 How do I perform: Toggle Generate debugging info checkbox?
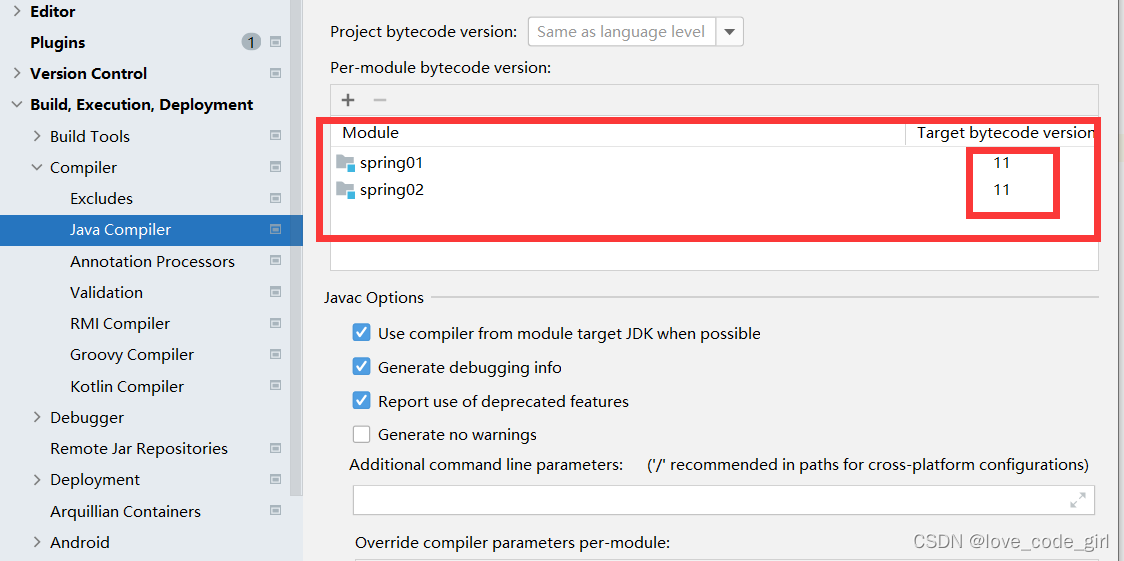362,367
